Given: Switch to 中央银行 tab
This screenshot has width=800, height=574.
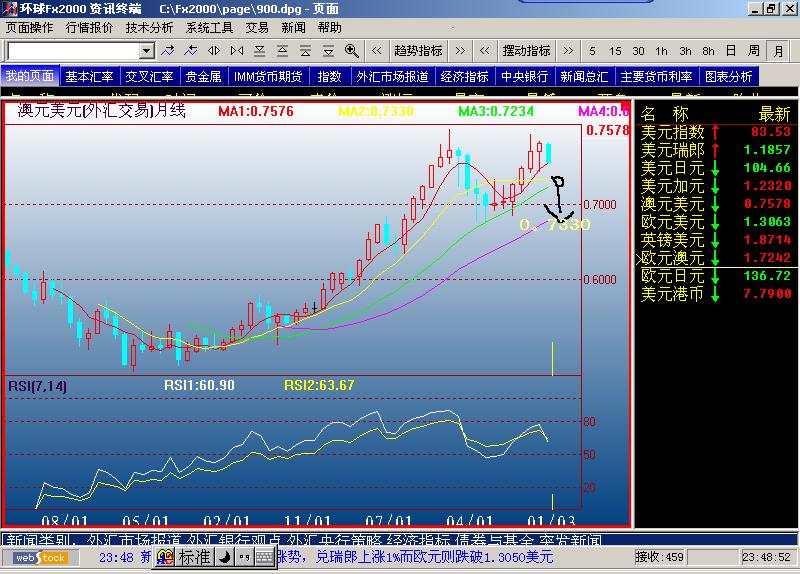Looking at the screenshot, I should click(524, 77).
